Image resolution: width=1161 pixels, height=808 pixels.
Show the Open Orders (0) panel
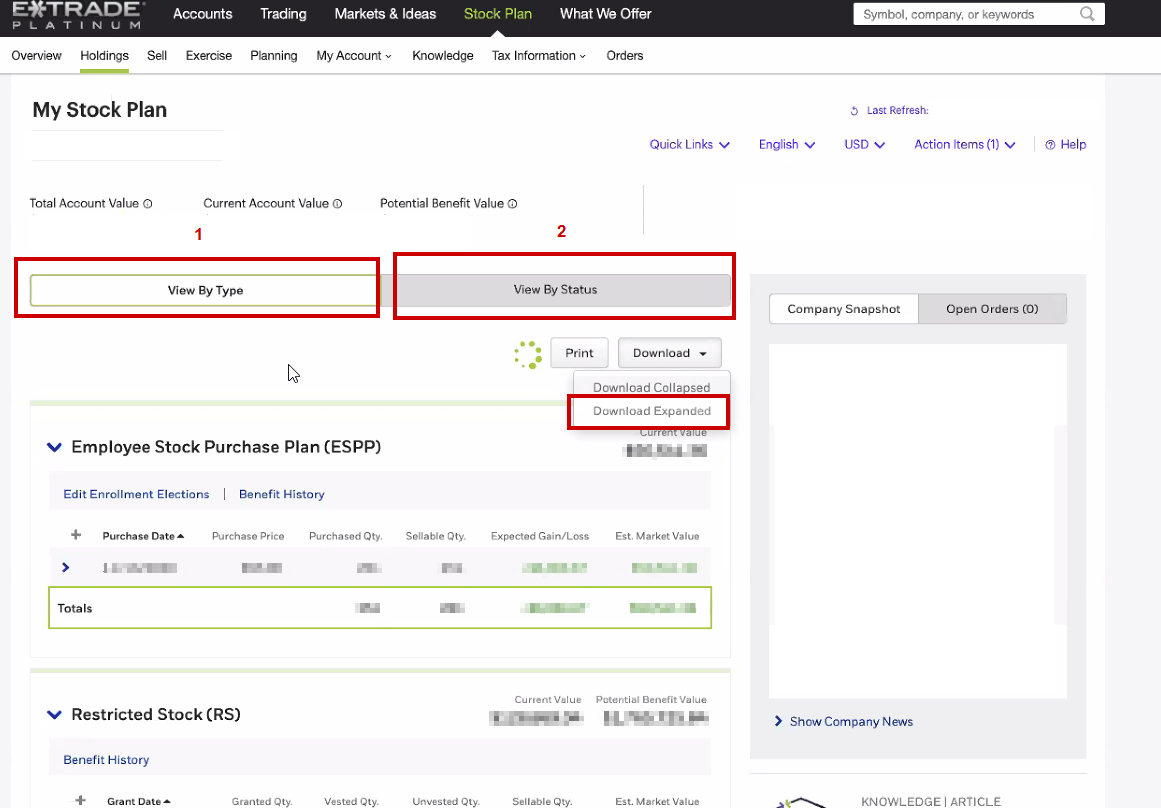click(x=992, y=309)
